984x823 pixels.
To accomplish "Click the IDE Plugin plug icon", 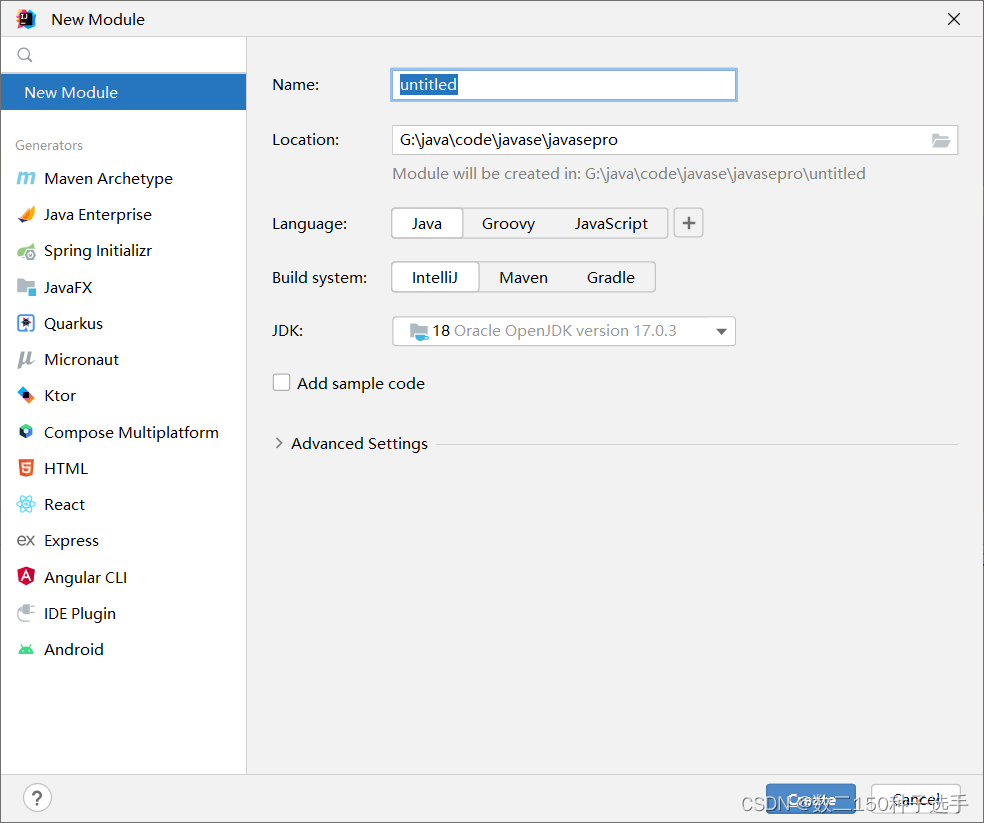I will click(x=26, y=613).
